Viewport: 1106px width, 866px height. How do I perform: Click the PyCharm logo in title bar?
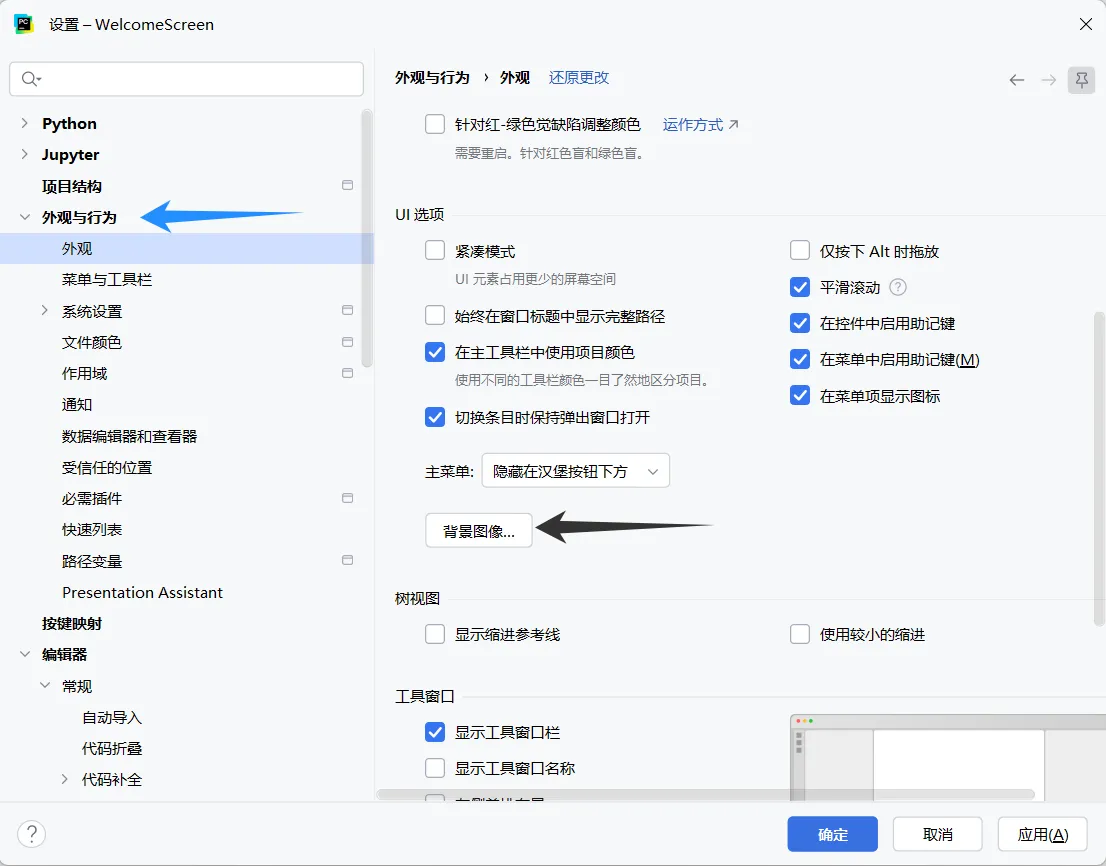tap(24, 24)
